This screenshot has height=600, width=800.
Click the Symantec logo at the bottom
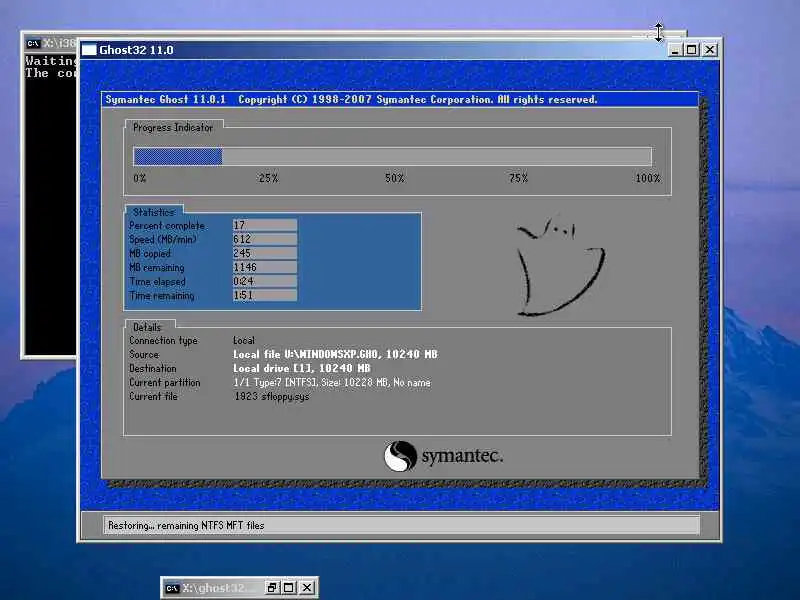point(443,456)
